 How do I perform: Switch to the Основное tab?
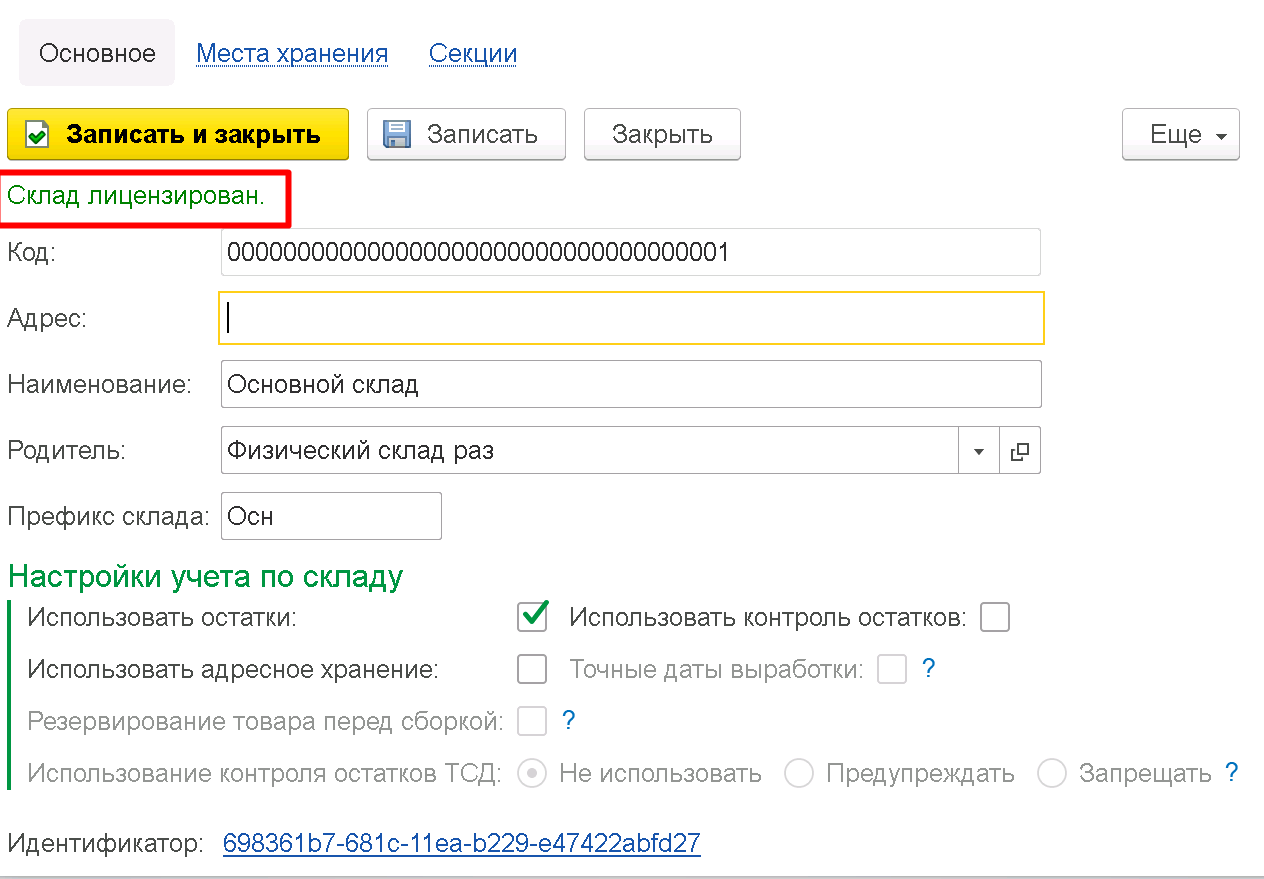pyautogui.click(x=97, y=53)
